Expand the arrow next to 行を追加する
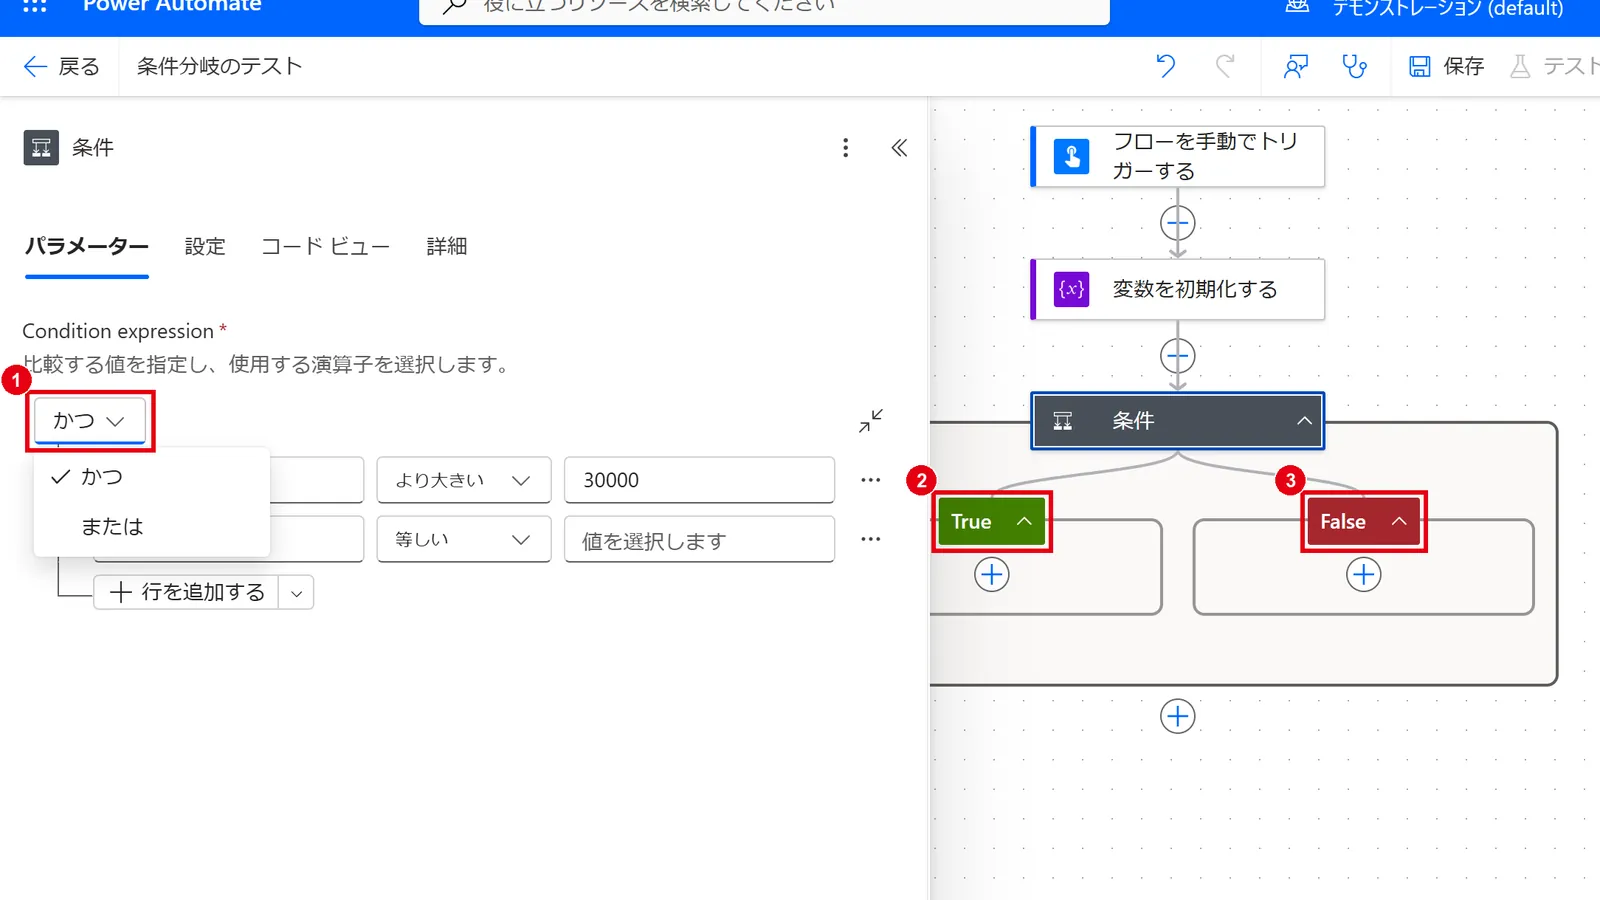Viewport: 1600px width, 900px height. pos(296,593)
